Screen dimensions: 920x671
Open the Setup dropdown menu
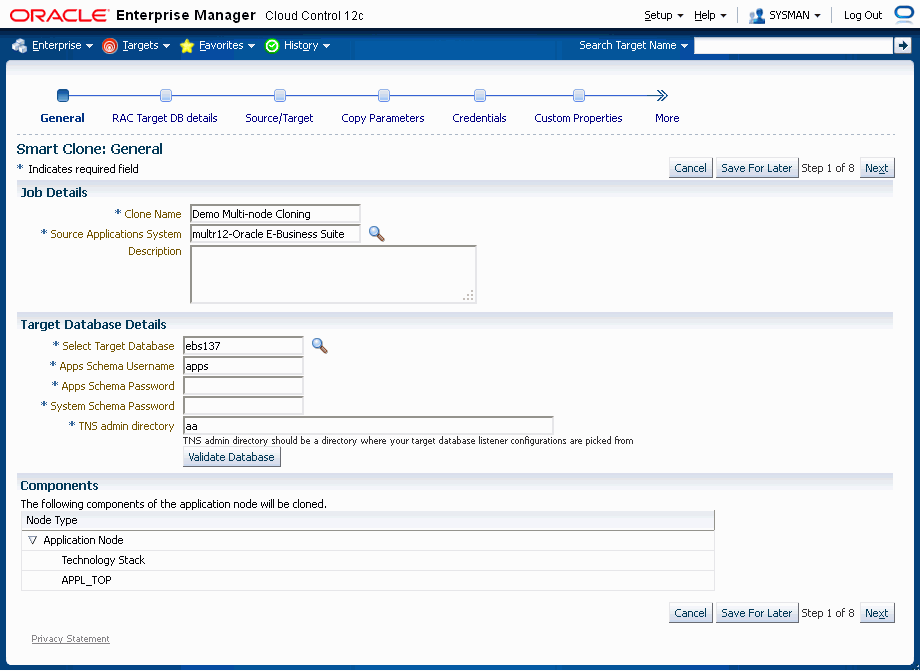coord(664,15)
